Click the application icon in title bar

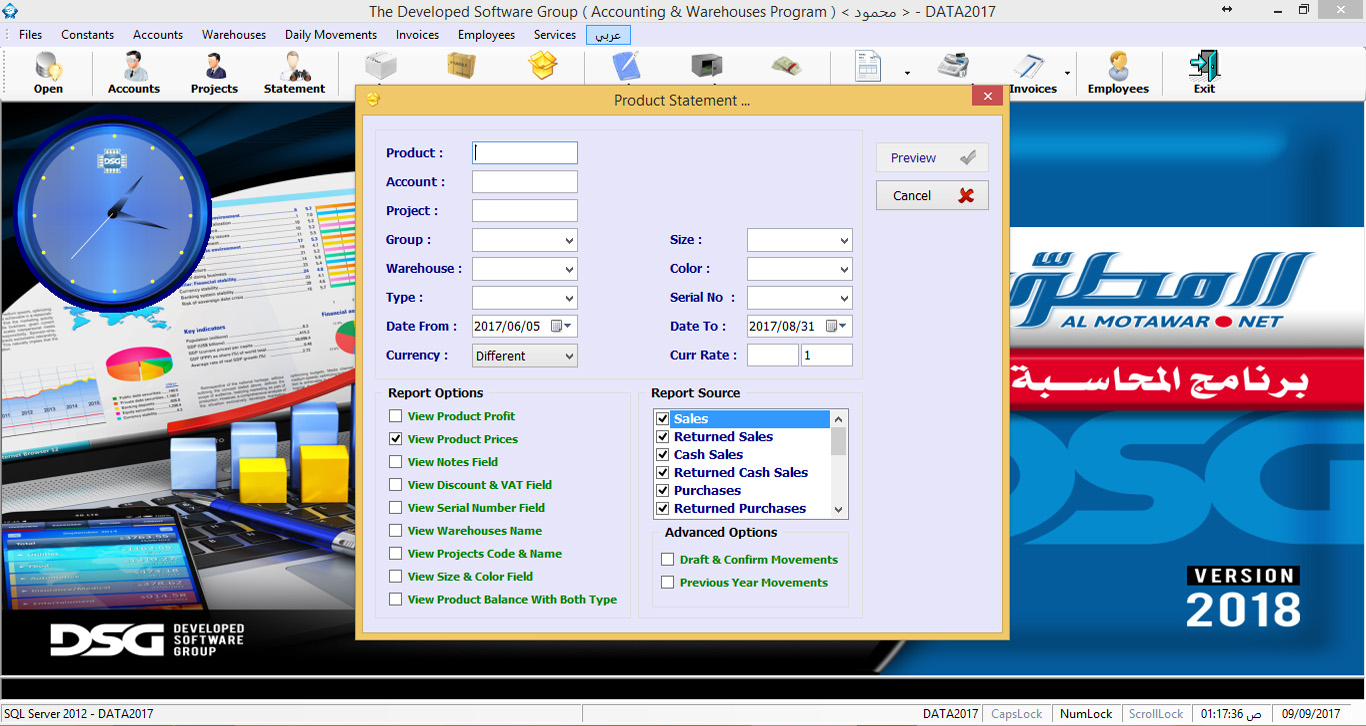(x=10, y=11)
